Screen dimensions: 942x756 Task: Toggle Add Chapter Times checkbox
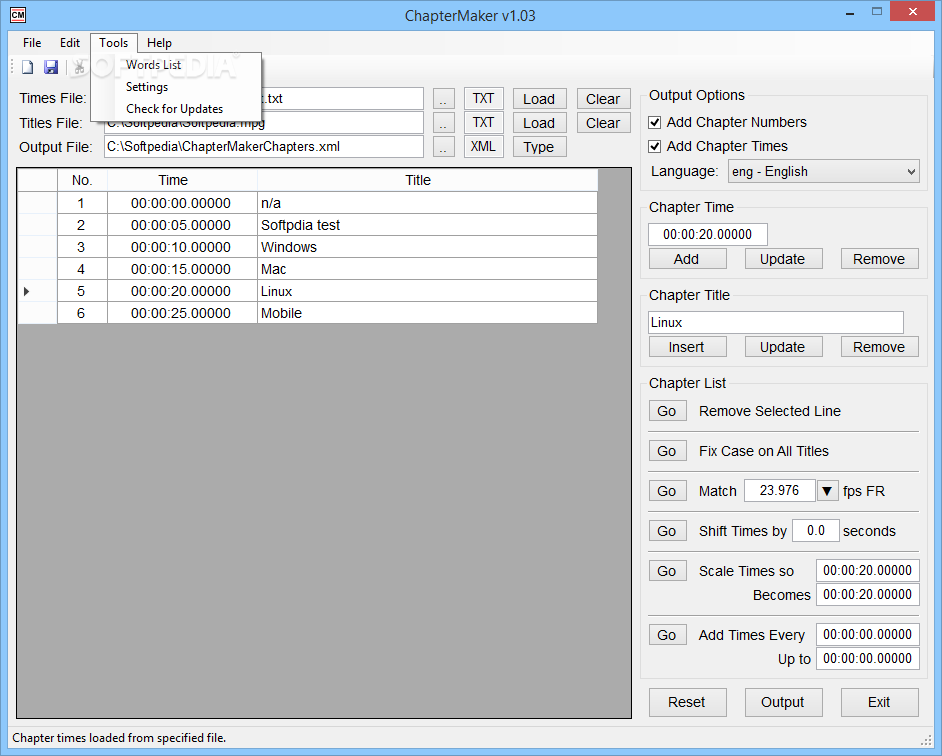655,147
